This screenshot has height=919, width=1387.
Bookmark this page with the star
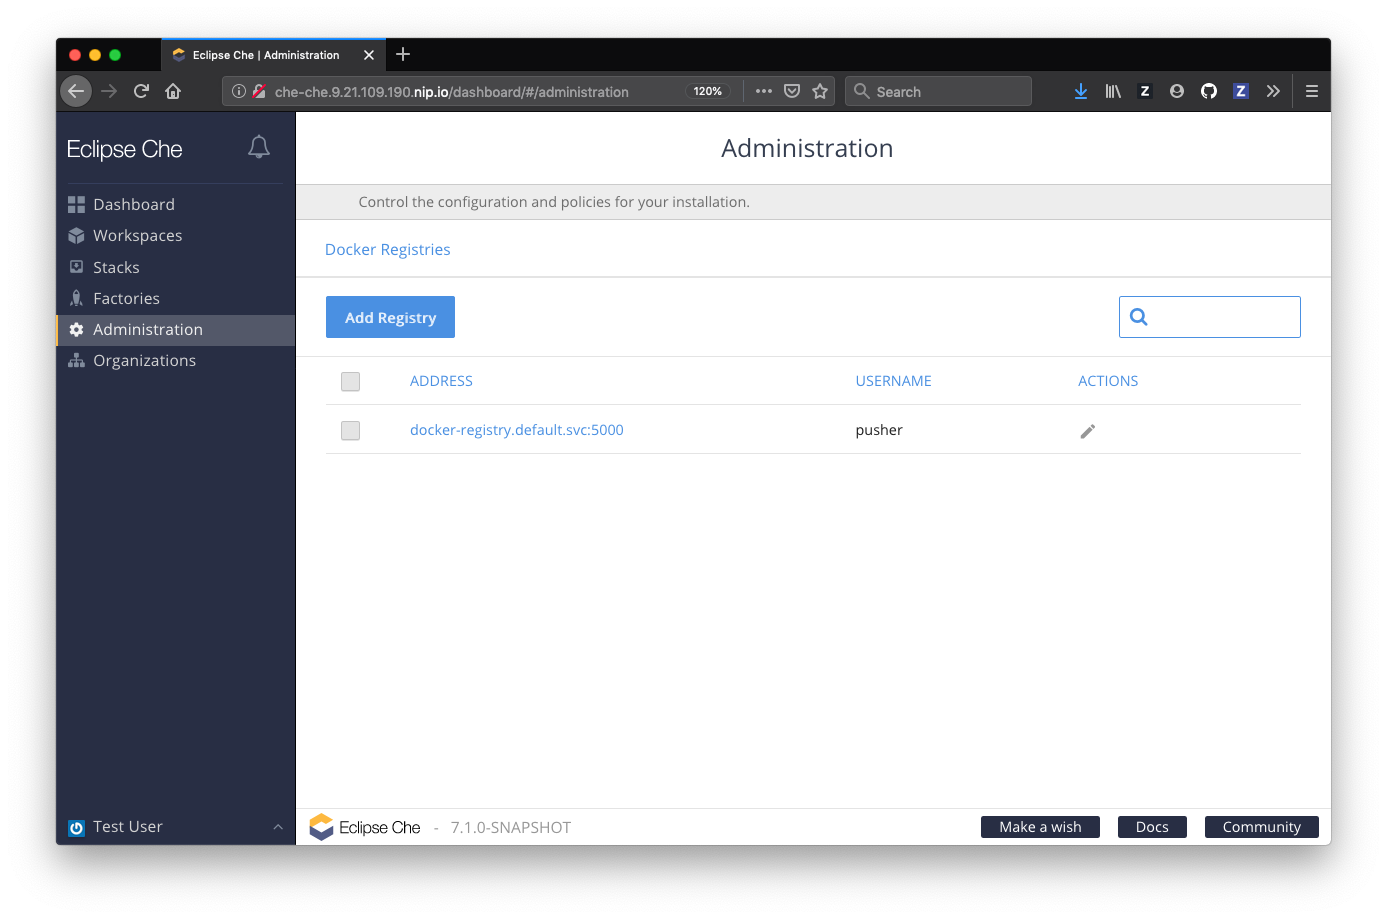point(820,91)
